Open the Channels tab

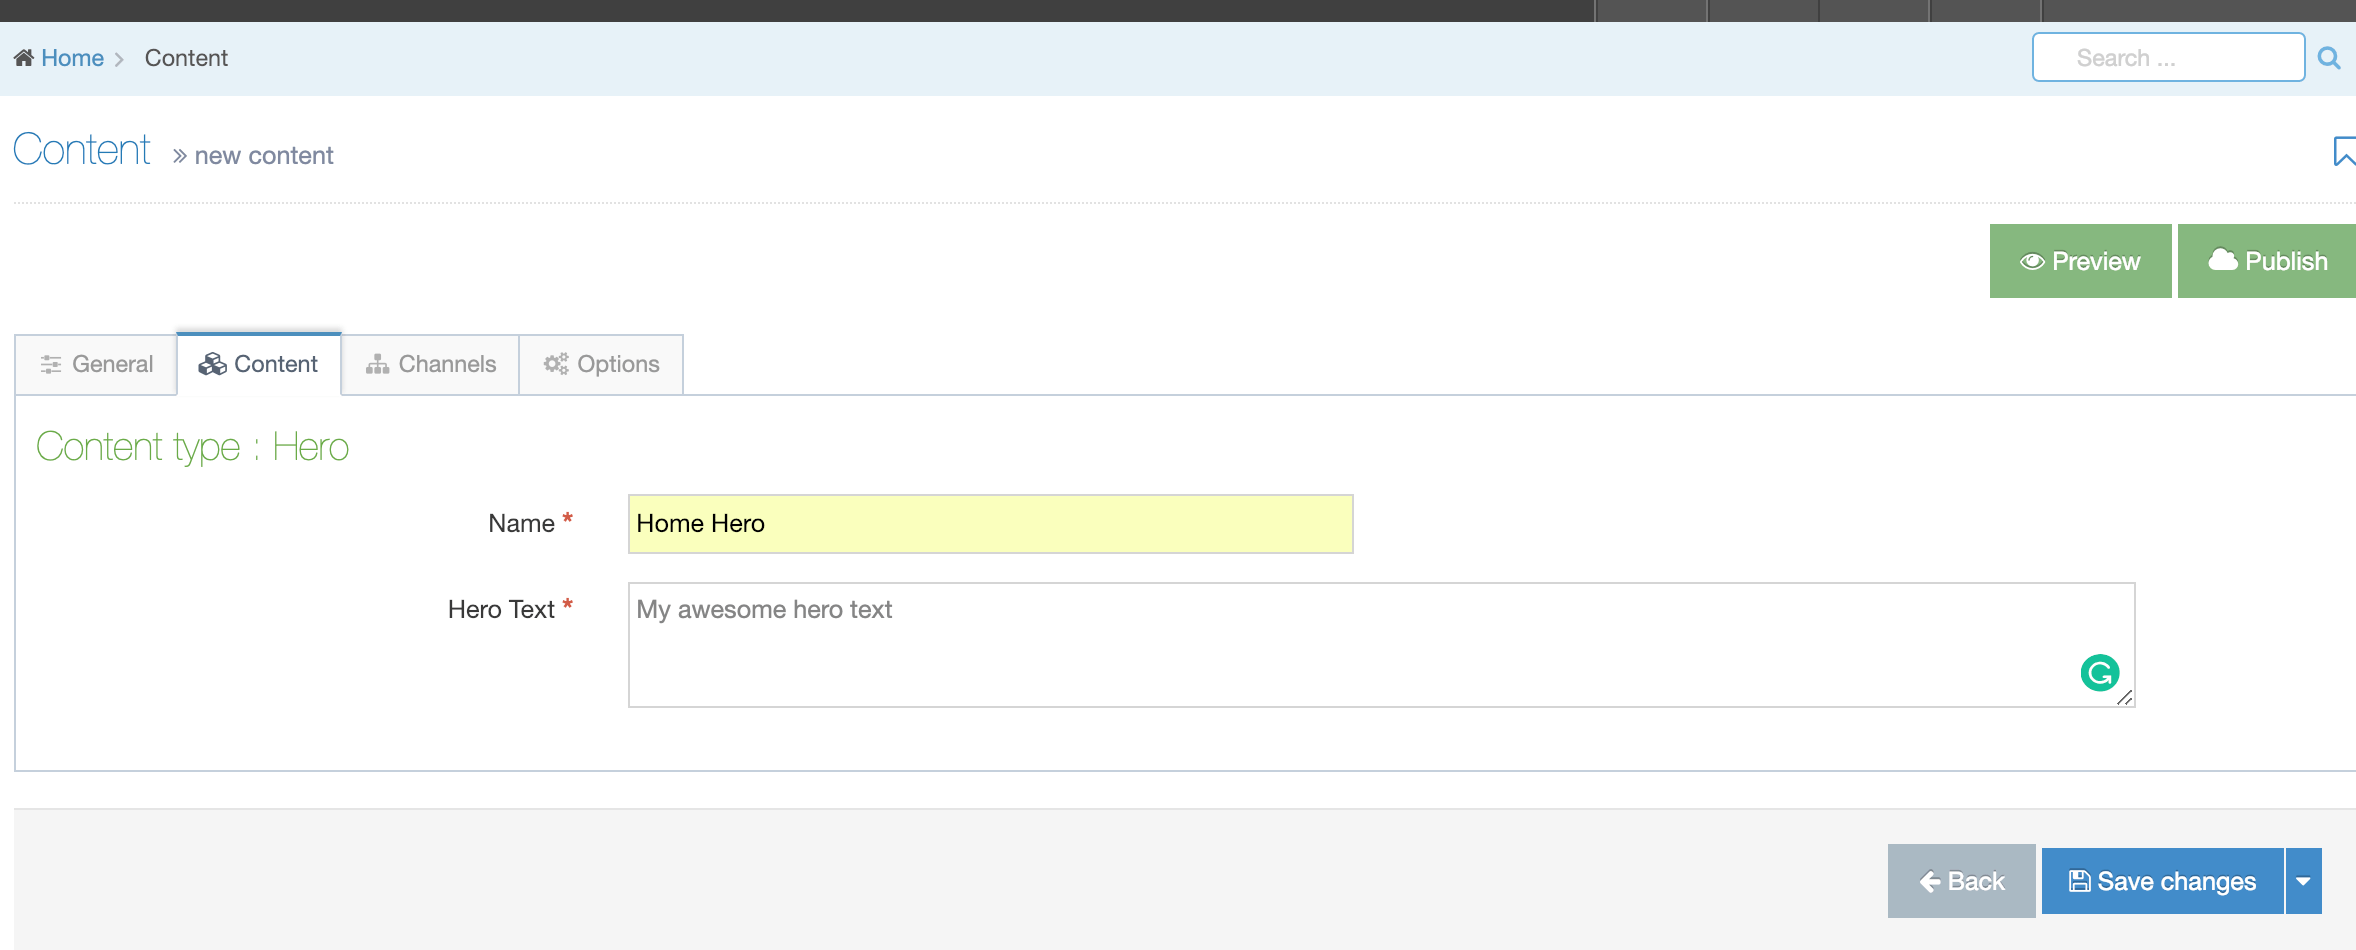point(431,364)
